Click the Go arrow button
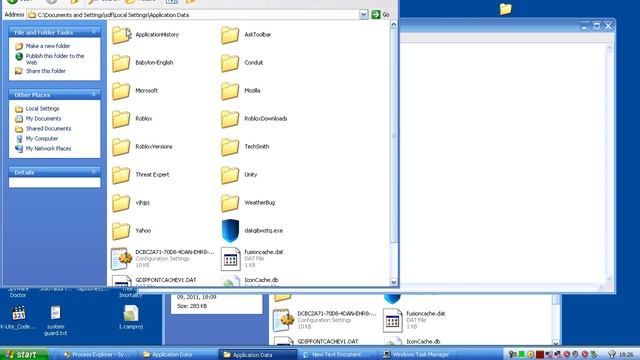The image size is (640, 360). pos(376,15)
